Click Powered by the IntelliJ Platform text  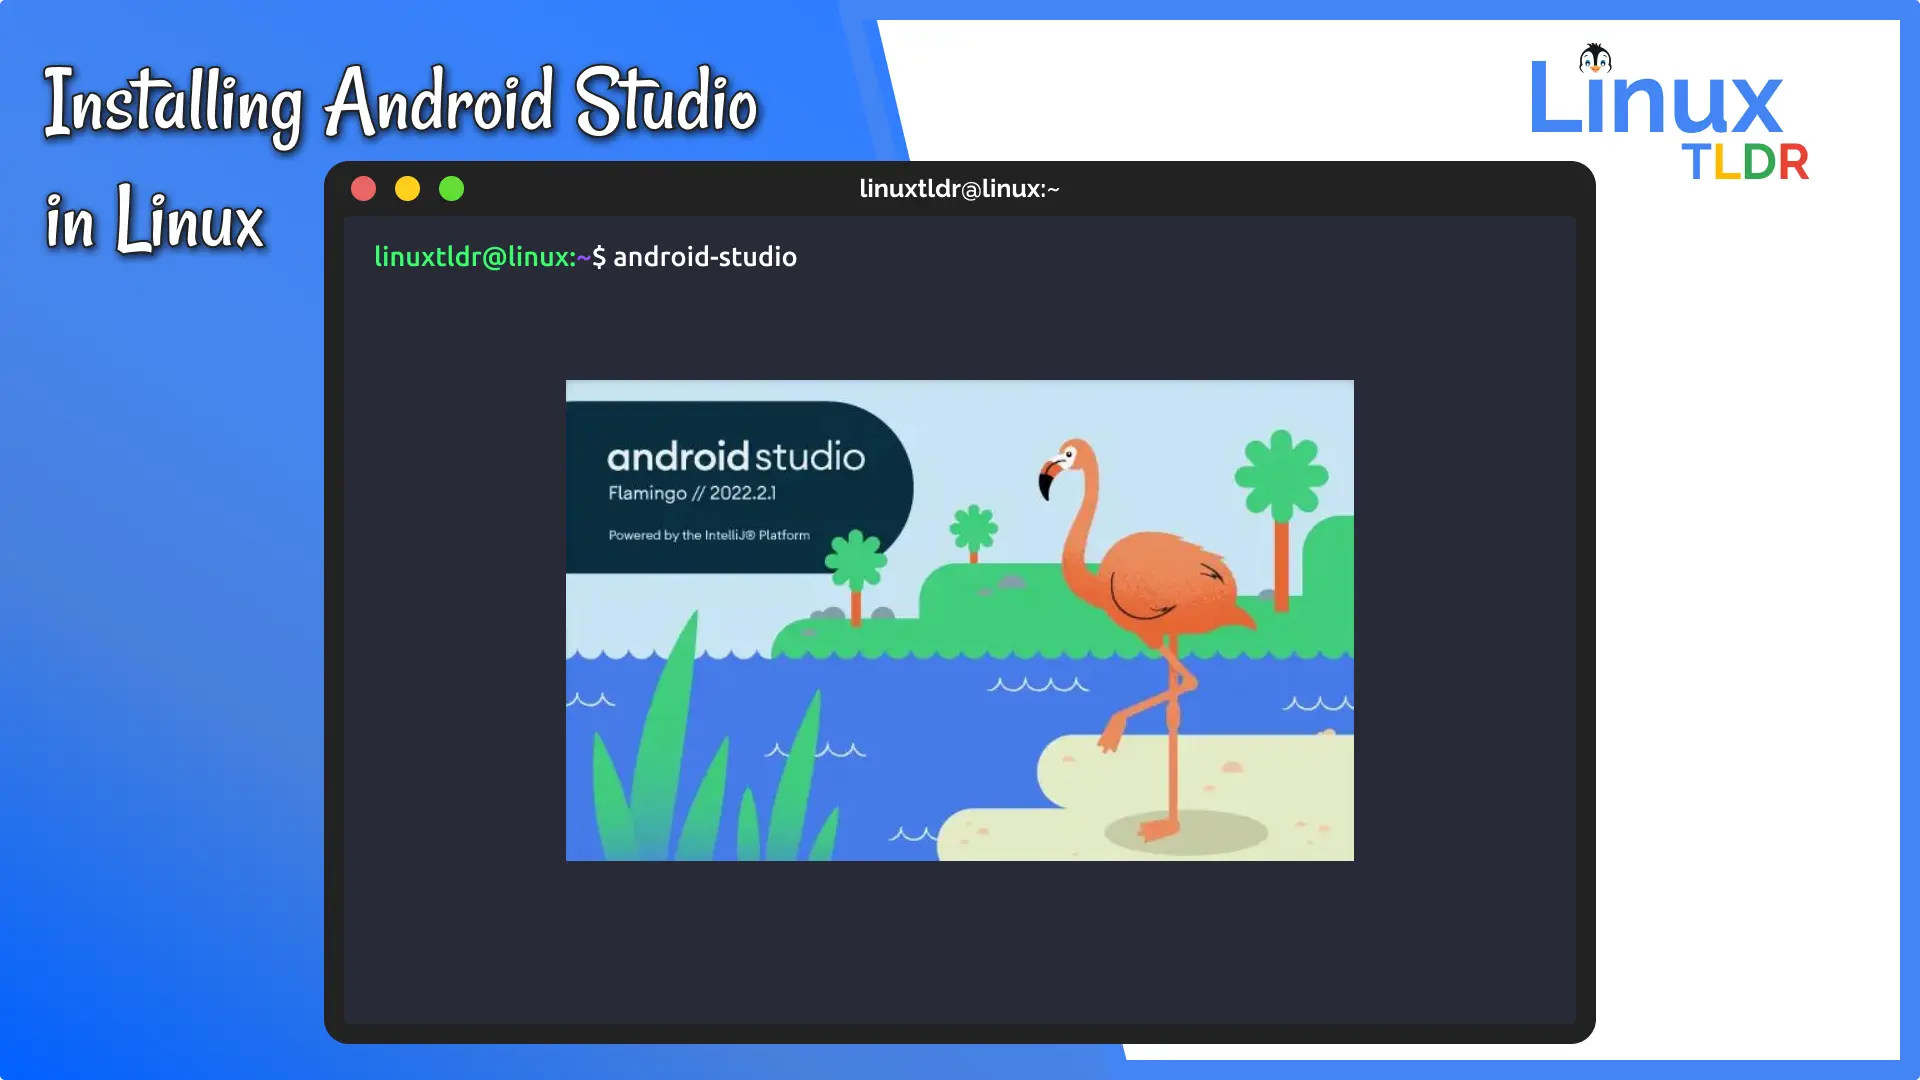708,535
